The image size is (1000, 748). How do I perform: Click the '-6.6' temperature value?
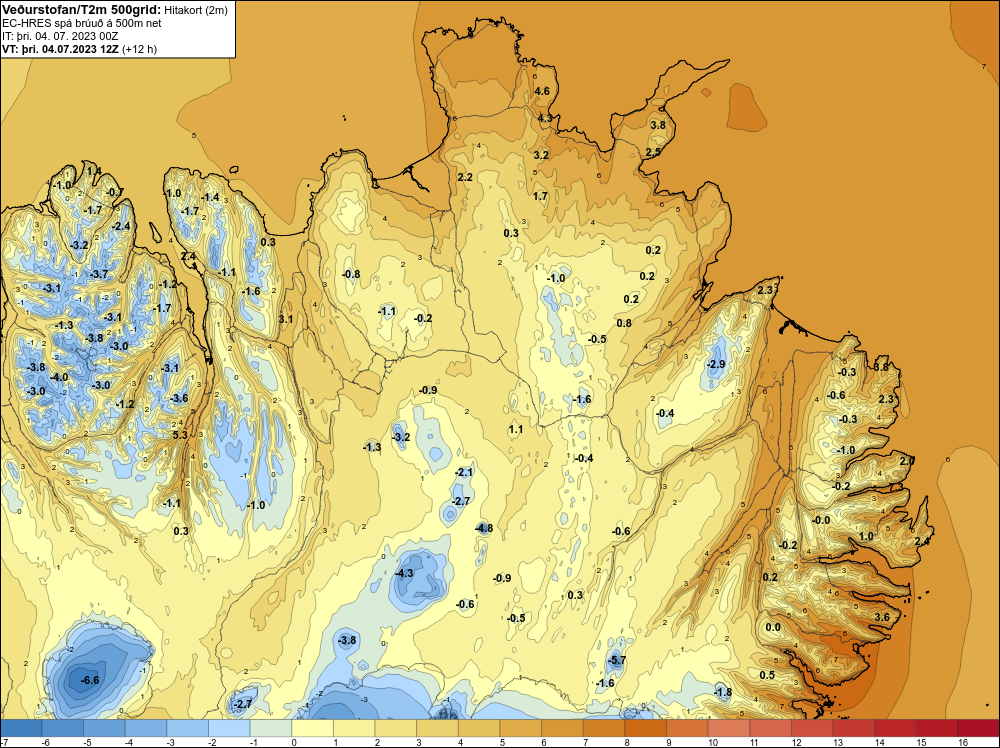coord(90,680)
